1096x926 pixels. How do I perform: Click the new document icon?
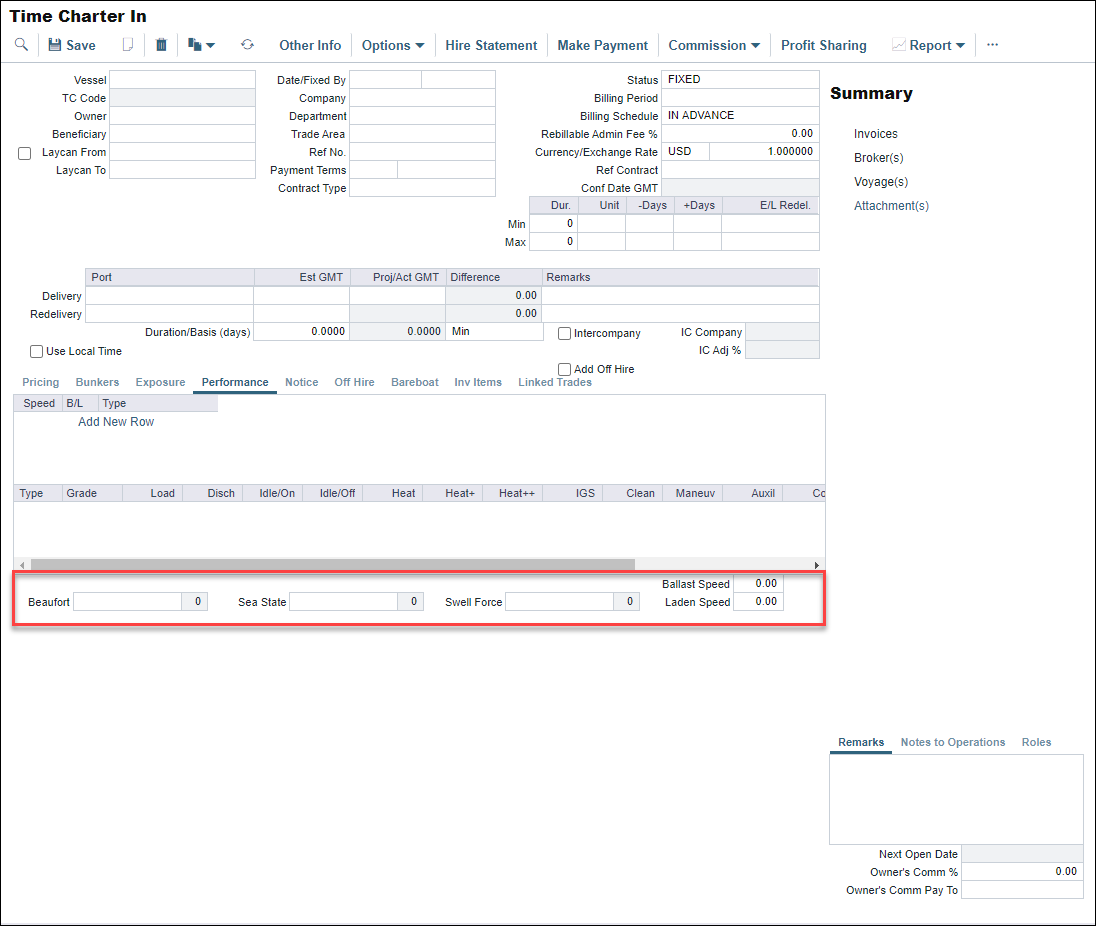127,45
